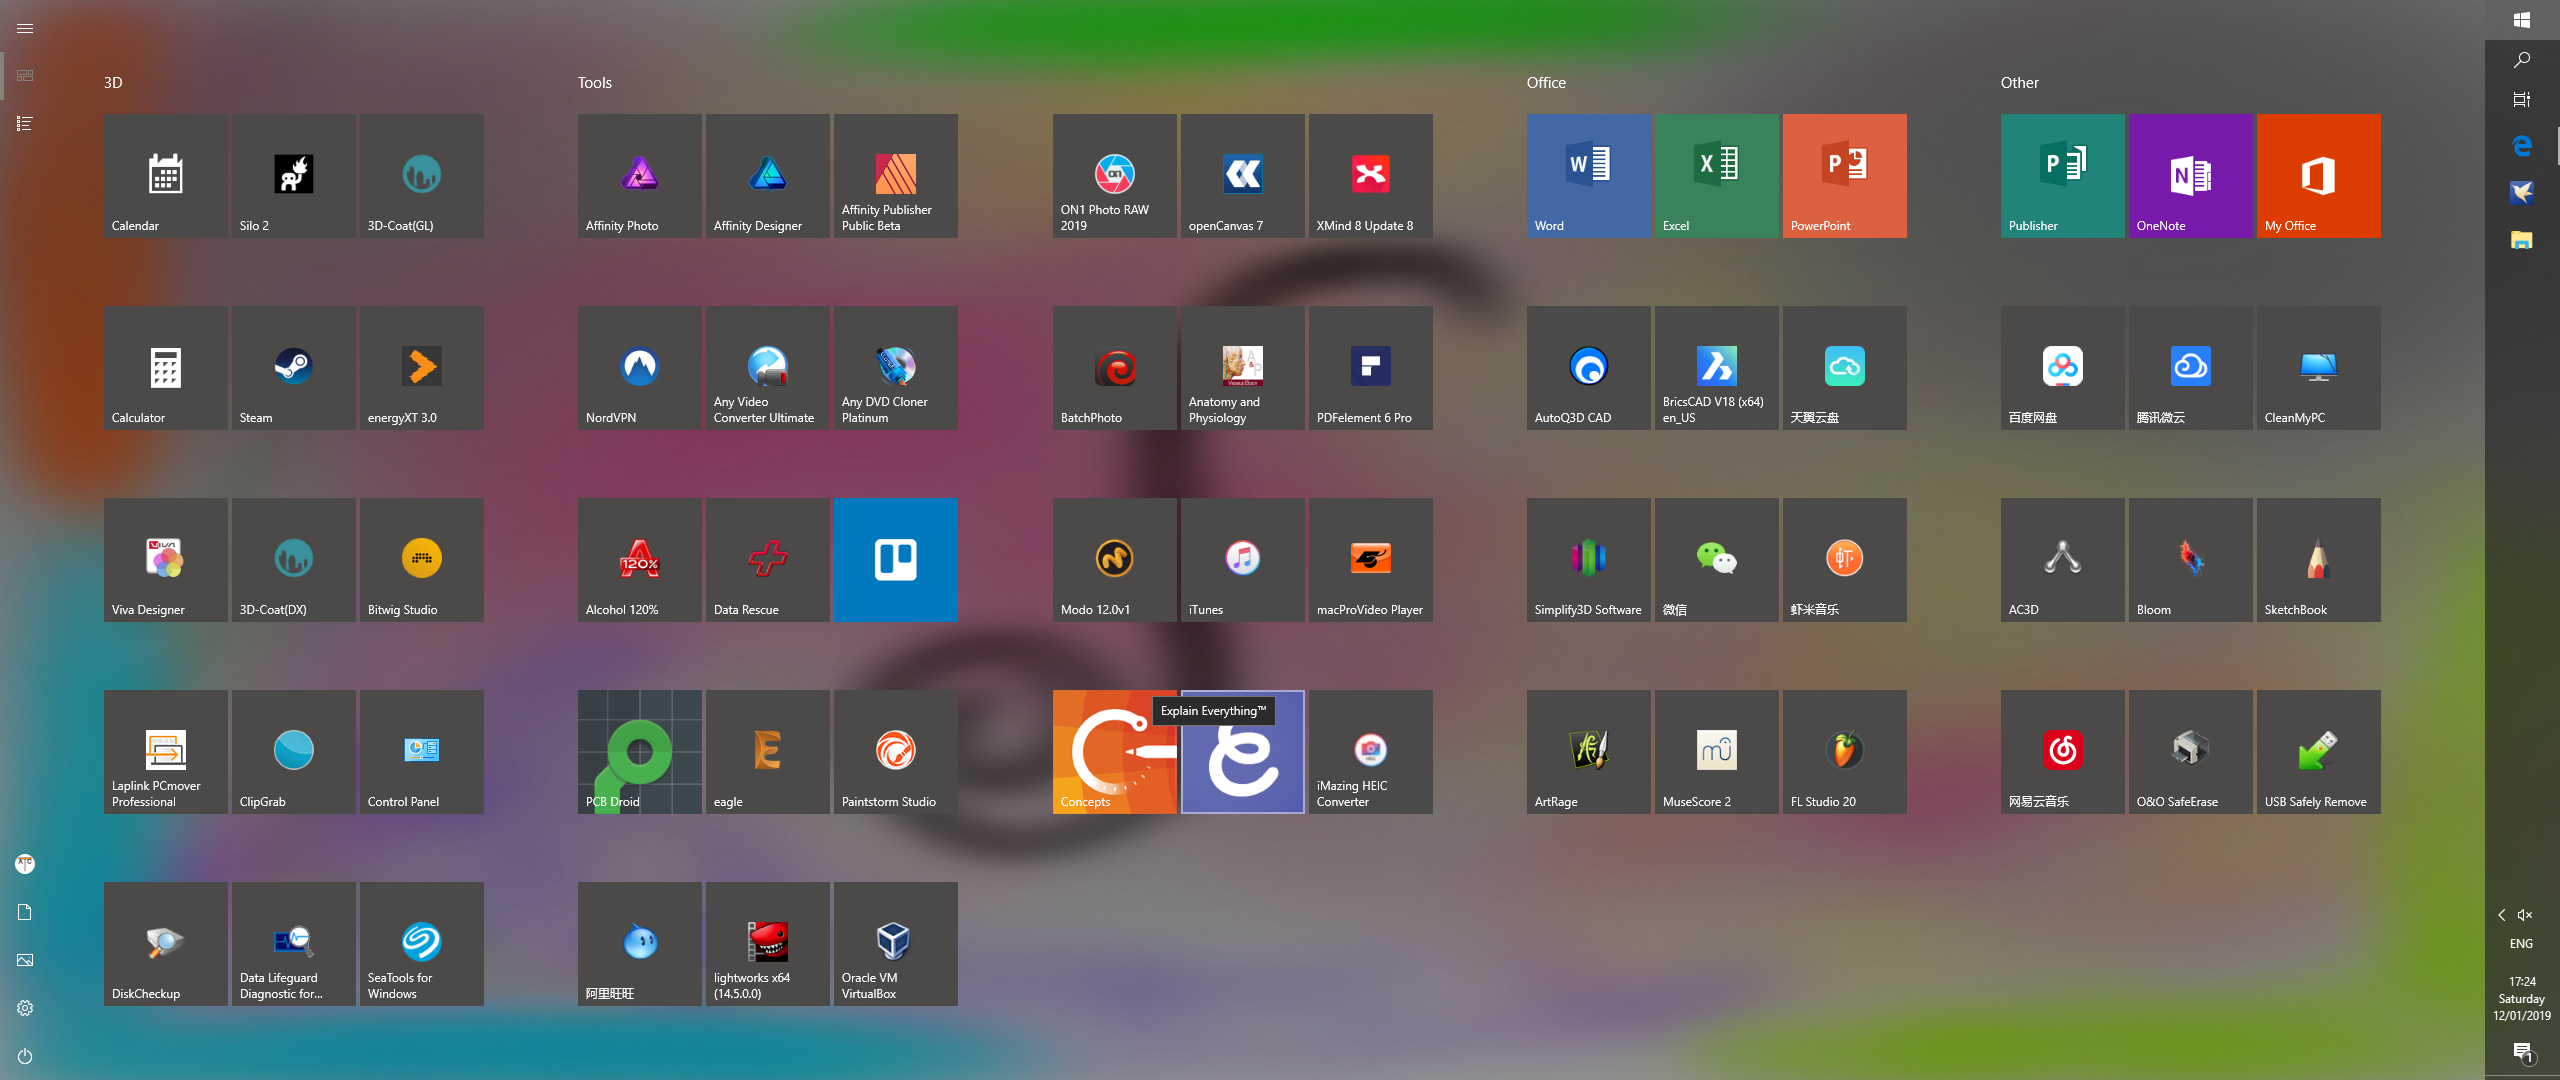Launch openCanvas 7
The image size is (2560, 1080).
(1243, 176)
